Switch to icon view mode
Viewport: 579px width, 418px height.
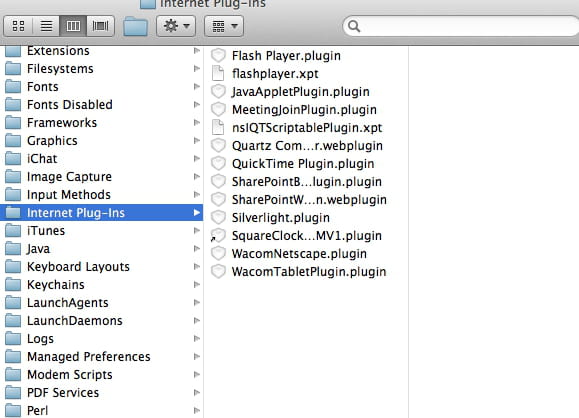[x=18, y=26]
